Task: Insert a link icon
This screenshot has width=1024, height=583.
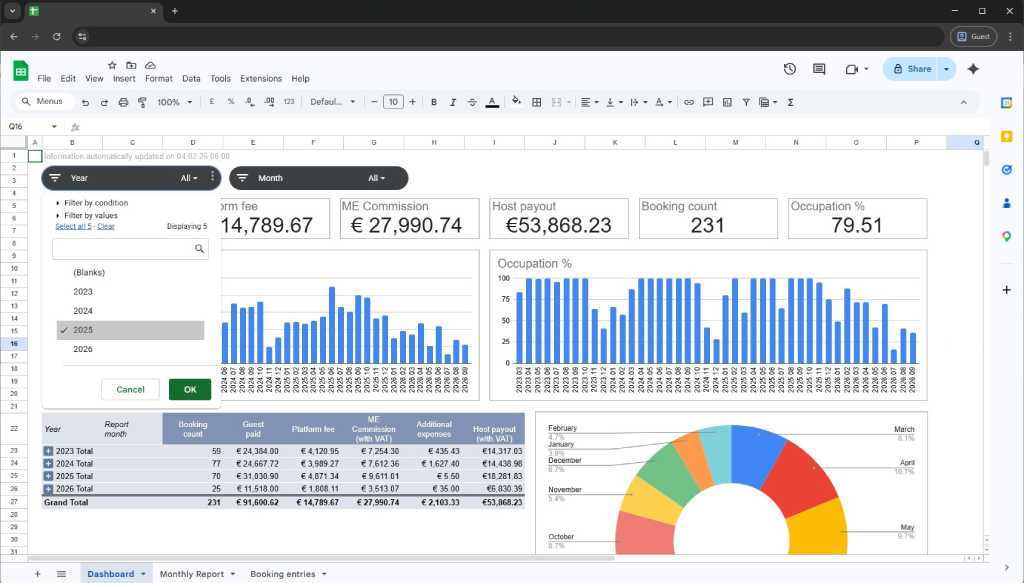Action: [x=688, y=102]
